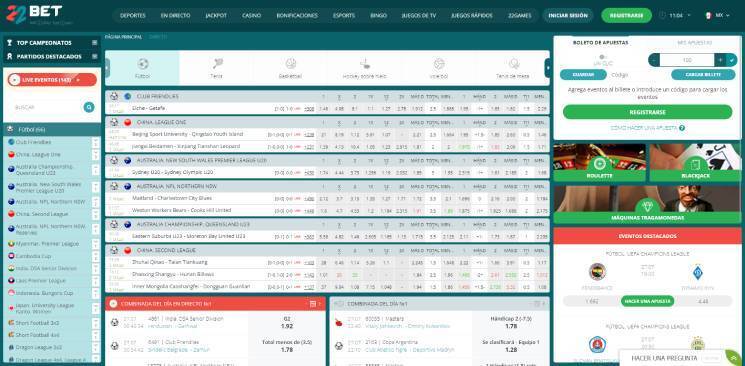
Task: Select the Tenis sport icon
Action: (x=218, y=64)
